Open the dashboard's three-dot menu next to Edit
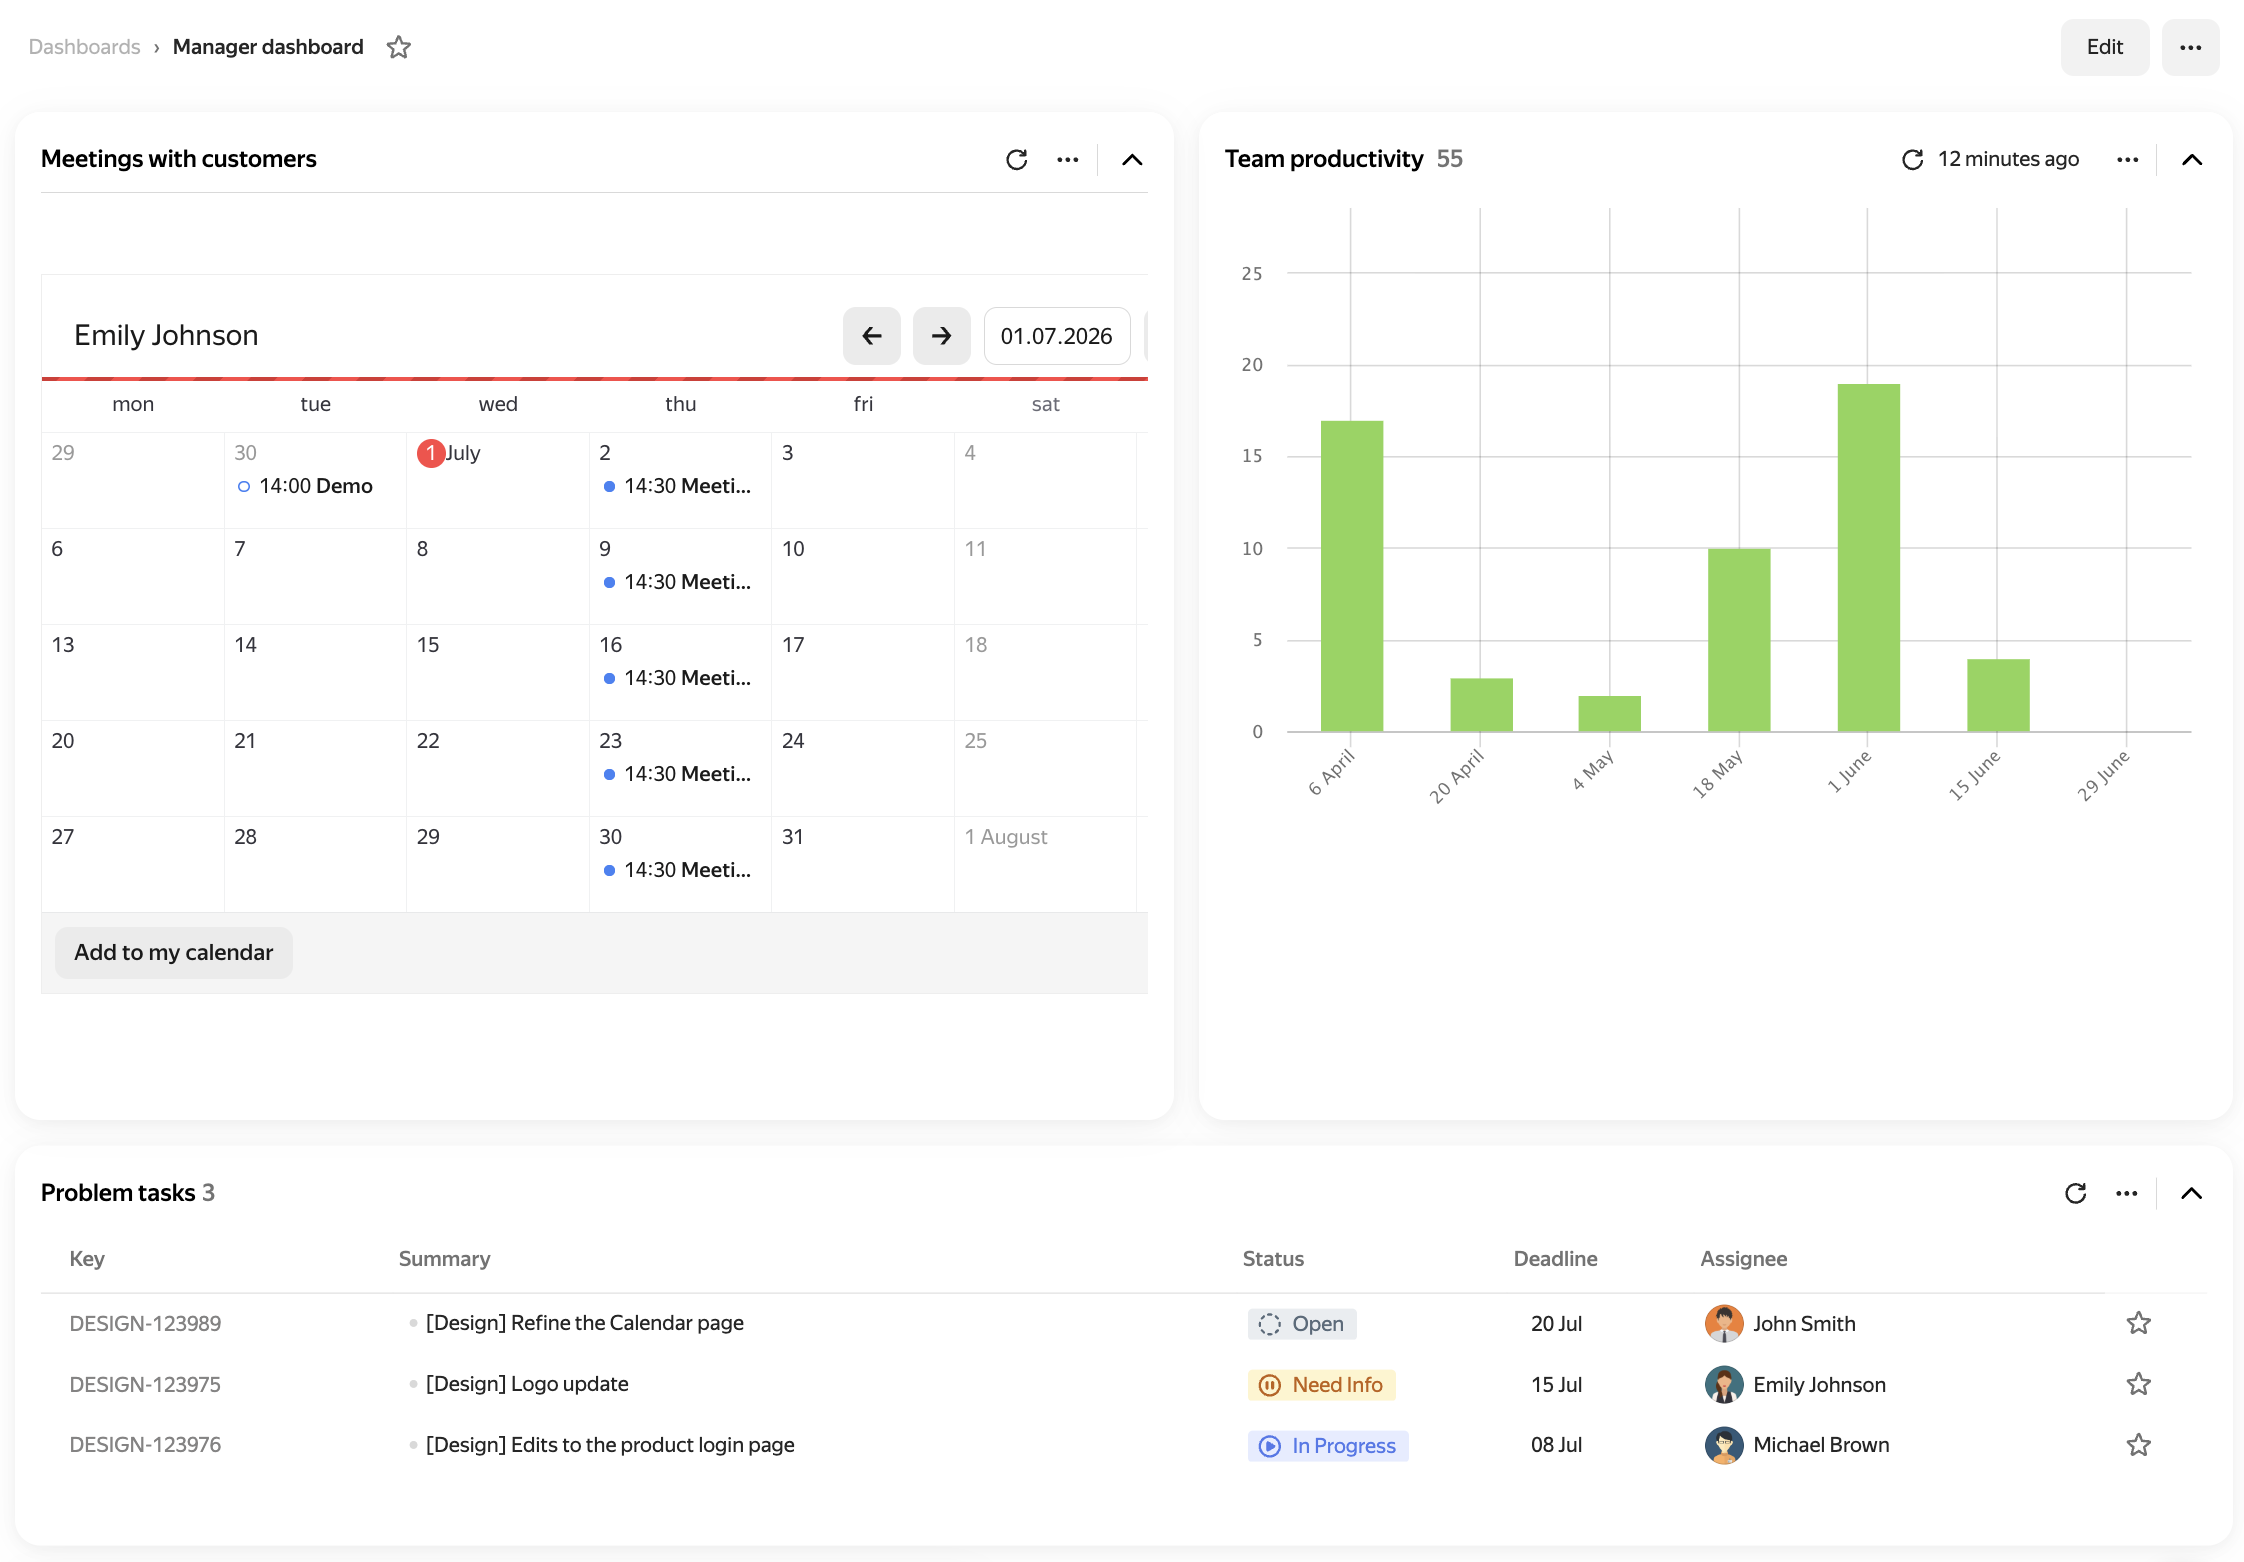Image resolution: width=2244 pixels, height=1562 pixels. coord(2191,47)
